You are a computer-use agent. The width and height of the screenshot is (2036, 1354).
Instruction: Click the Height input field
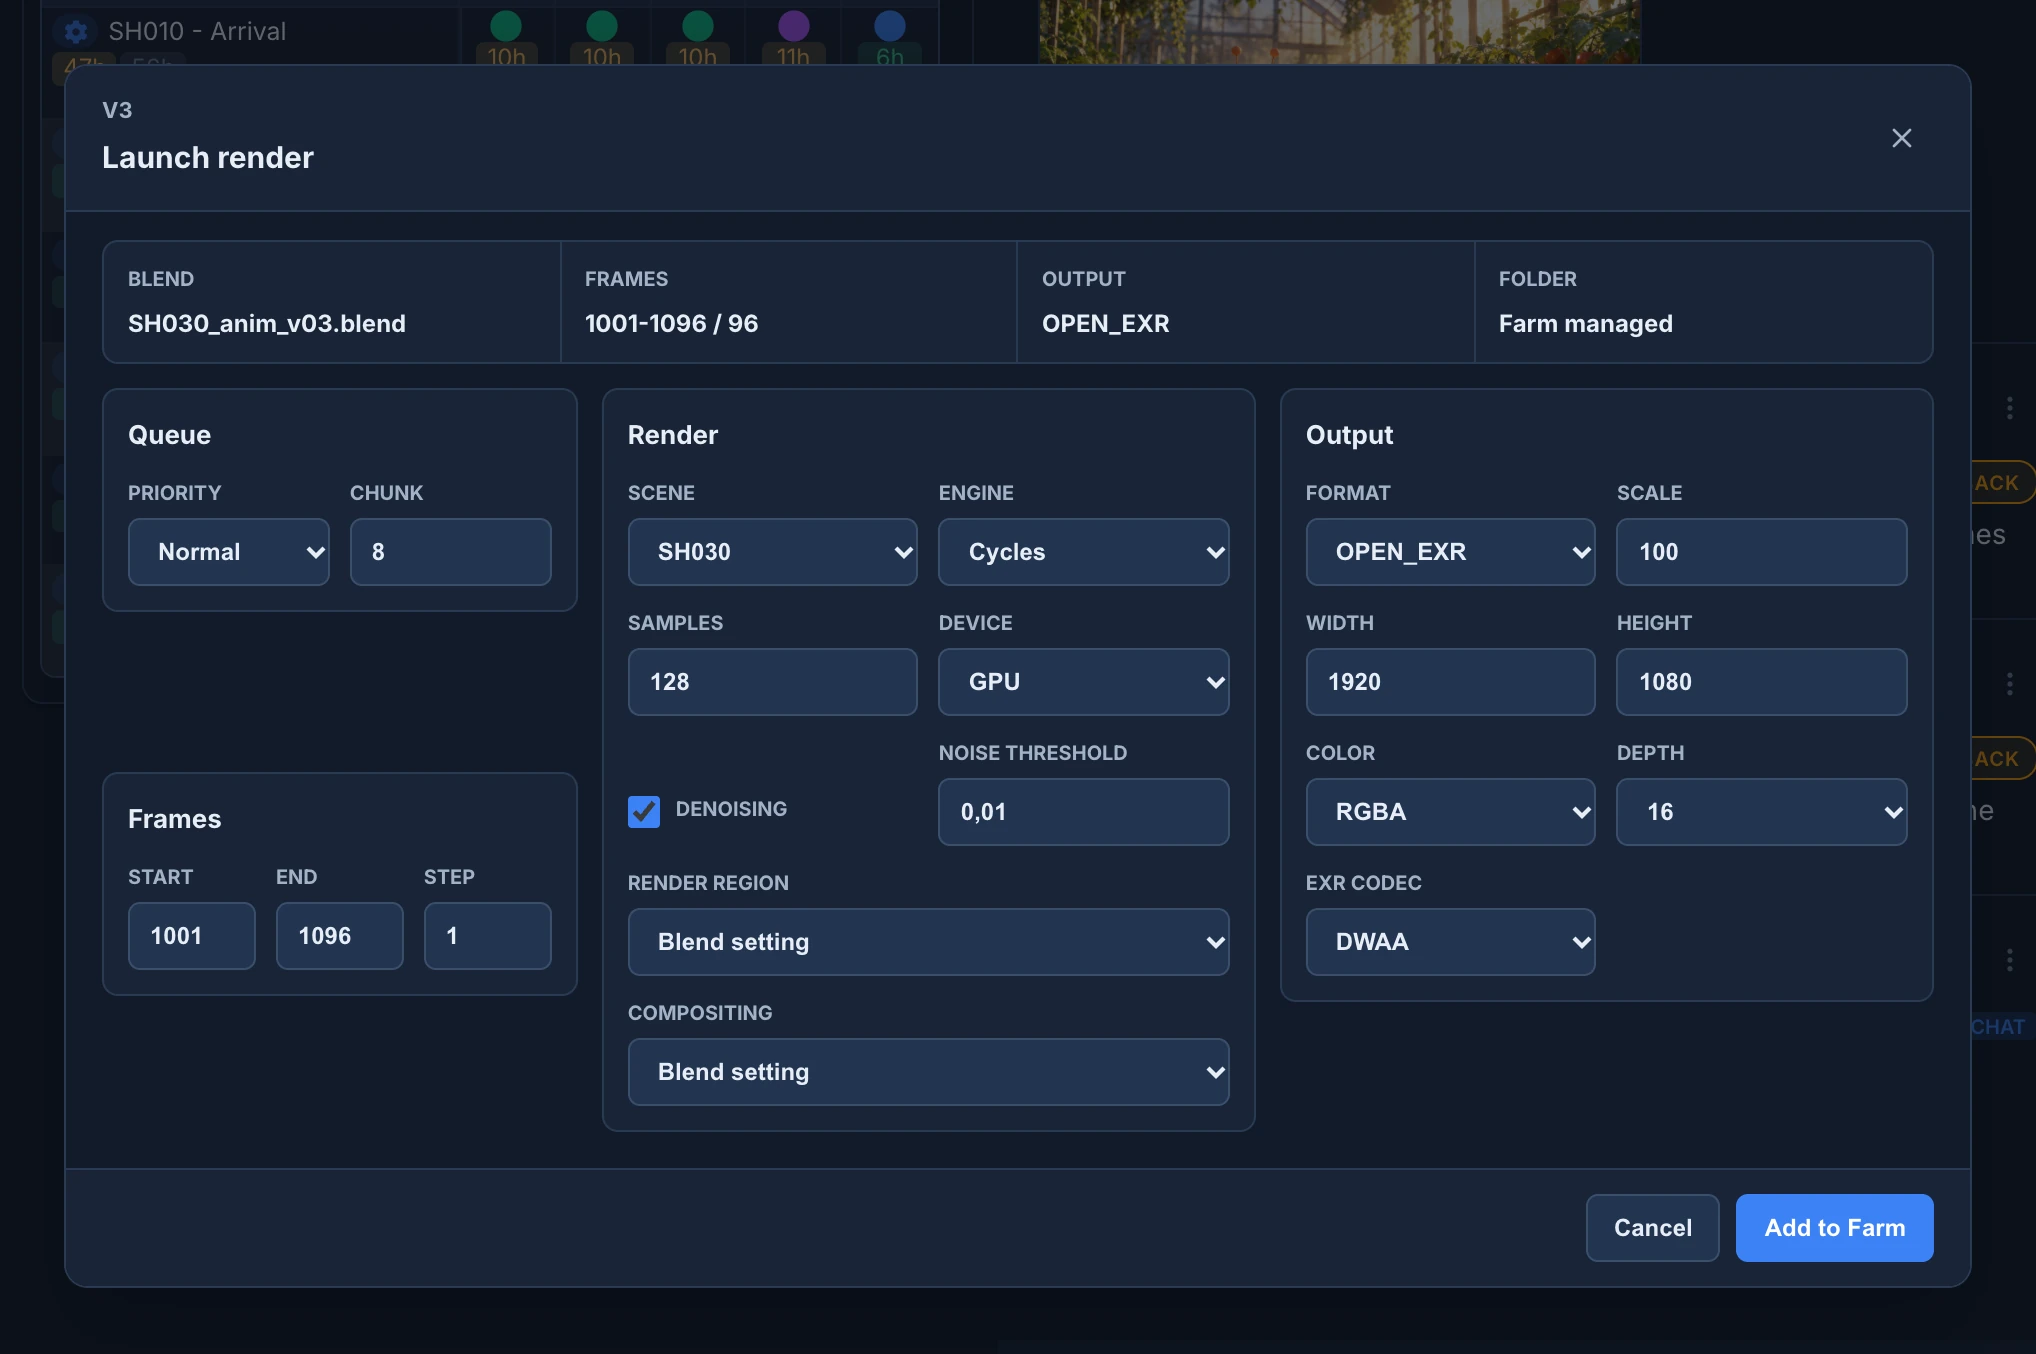click(1761, 682)
